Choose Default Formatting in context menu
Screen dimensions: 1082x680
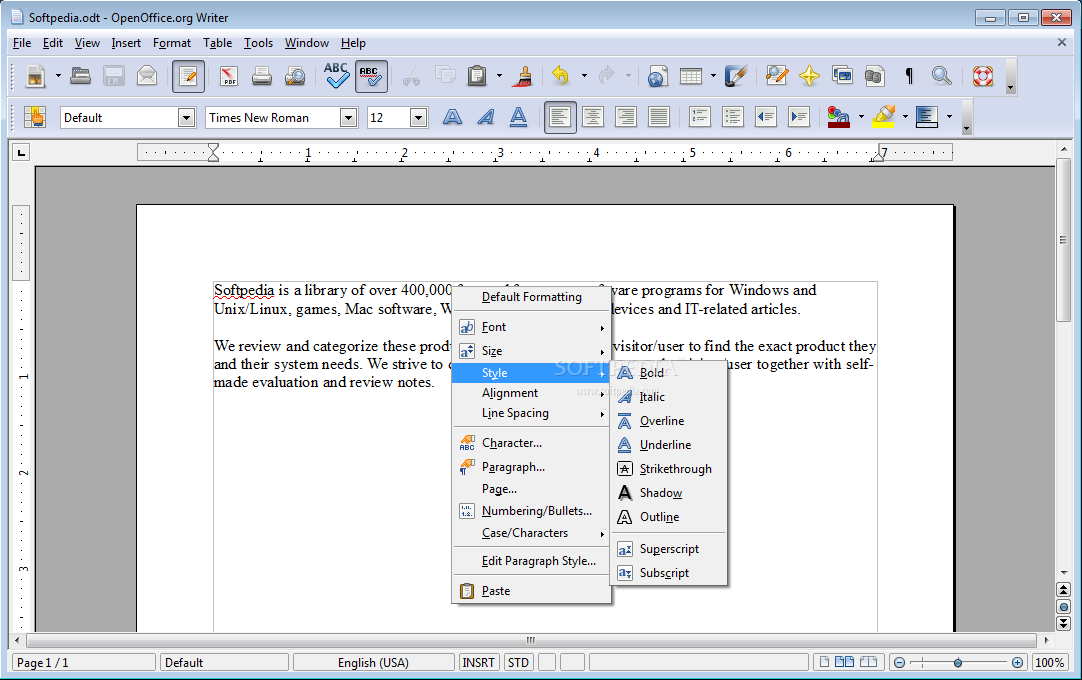click(x=531, y=297)
